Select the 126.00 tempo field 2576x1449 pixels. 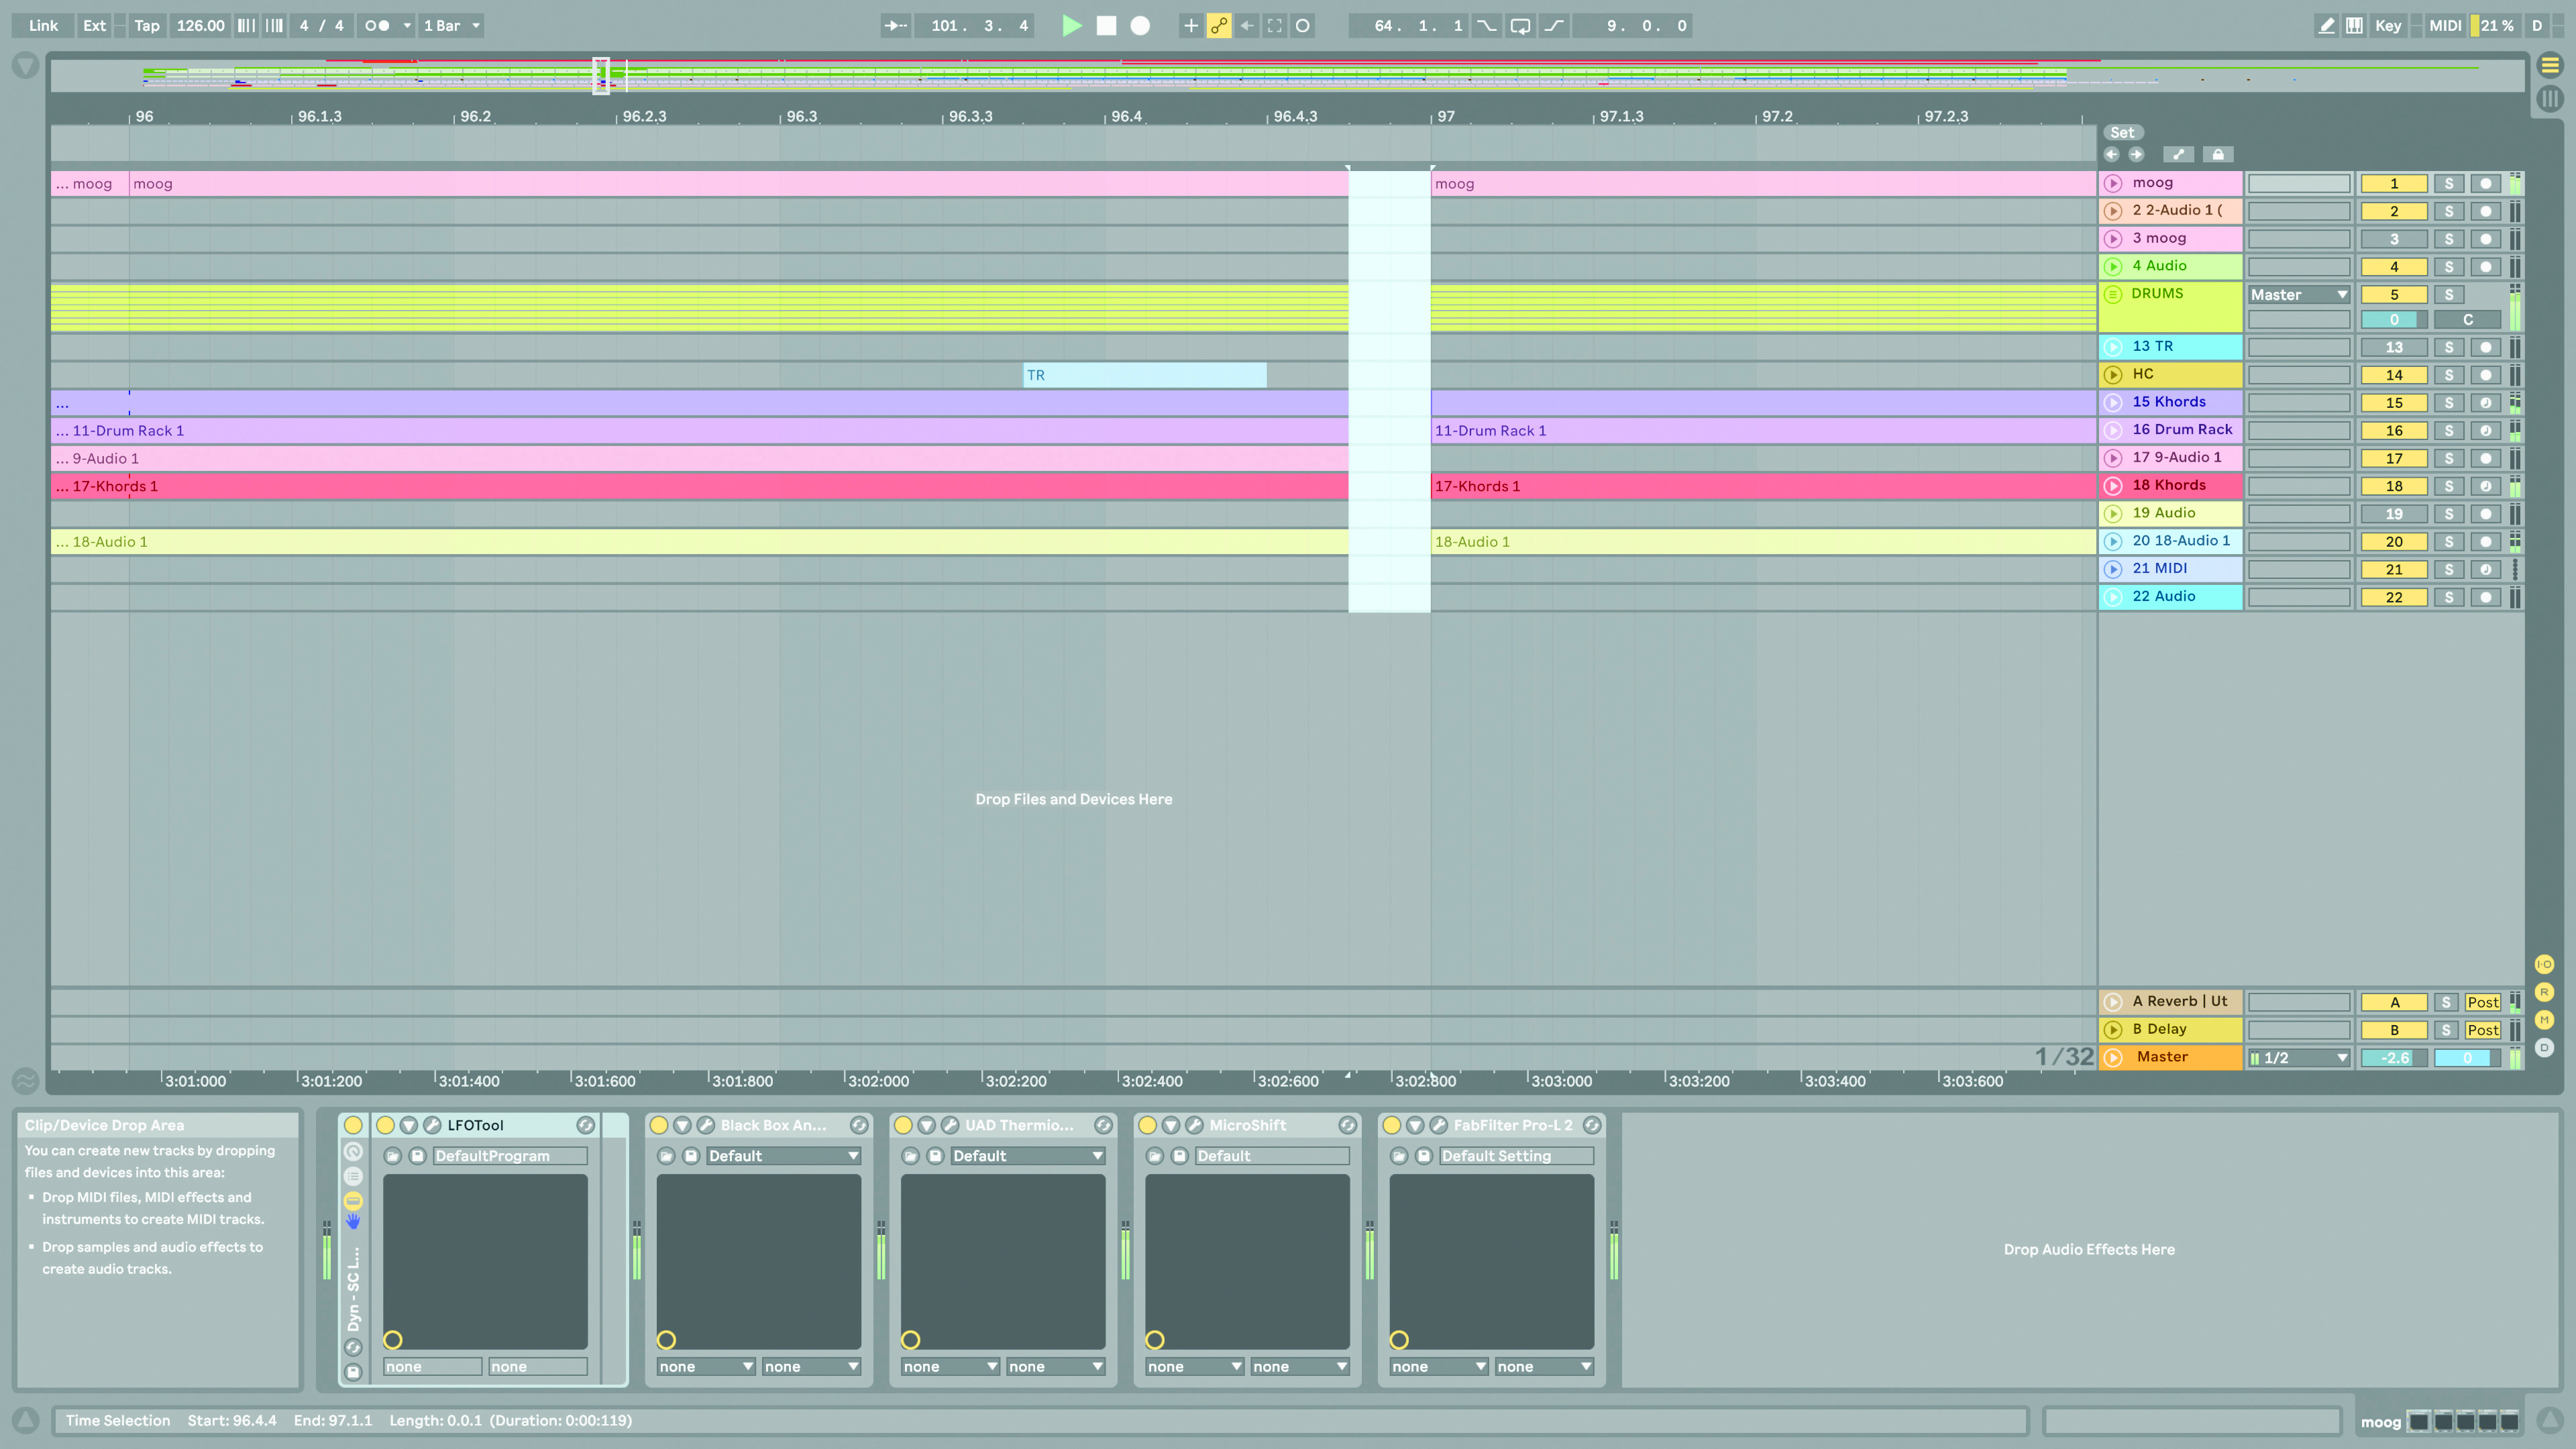click(200, 26)
